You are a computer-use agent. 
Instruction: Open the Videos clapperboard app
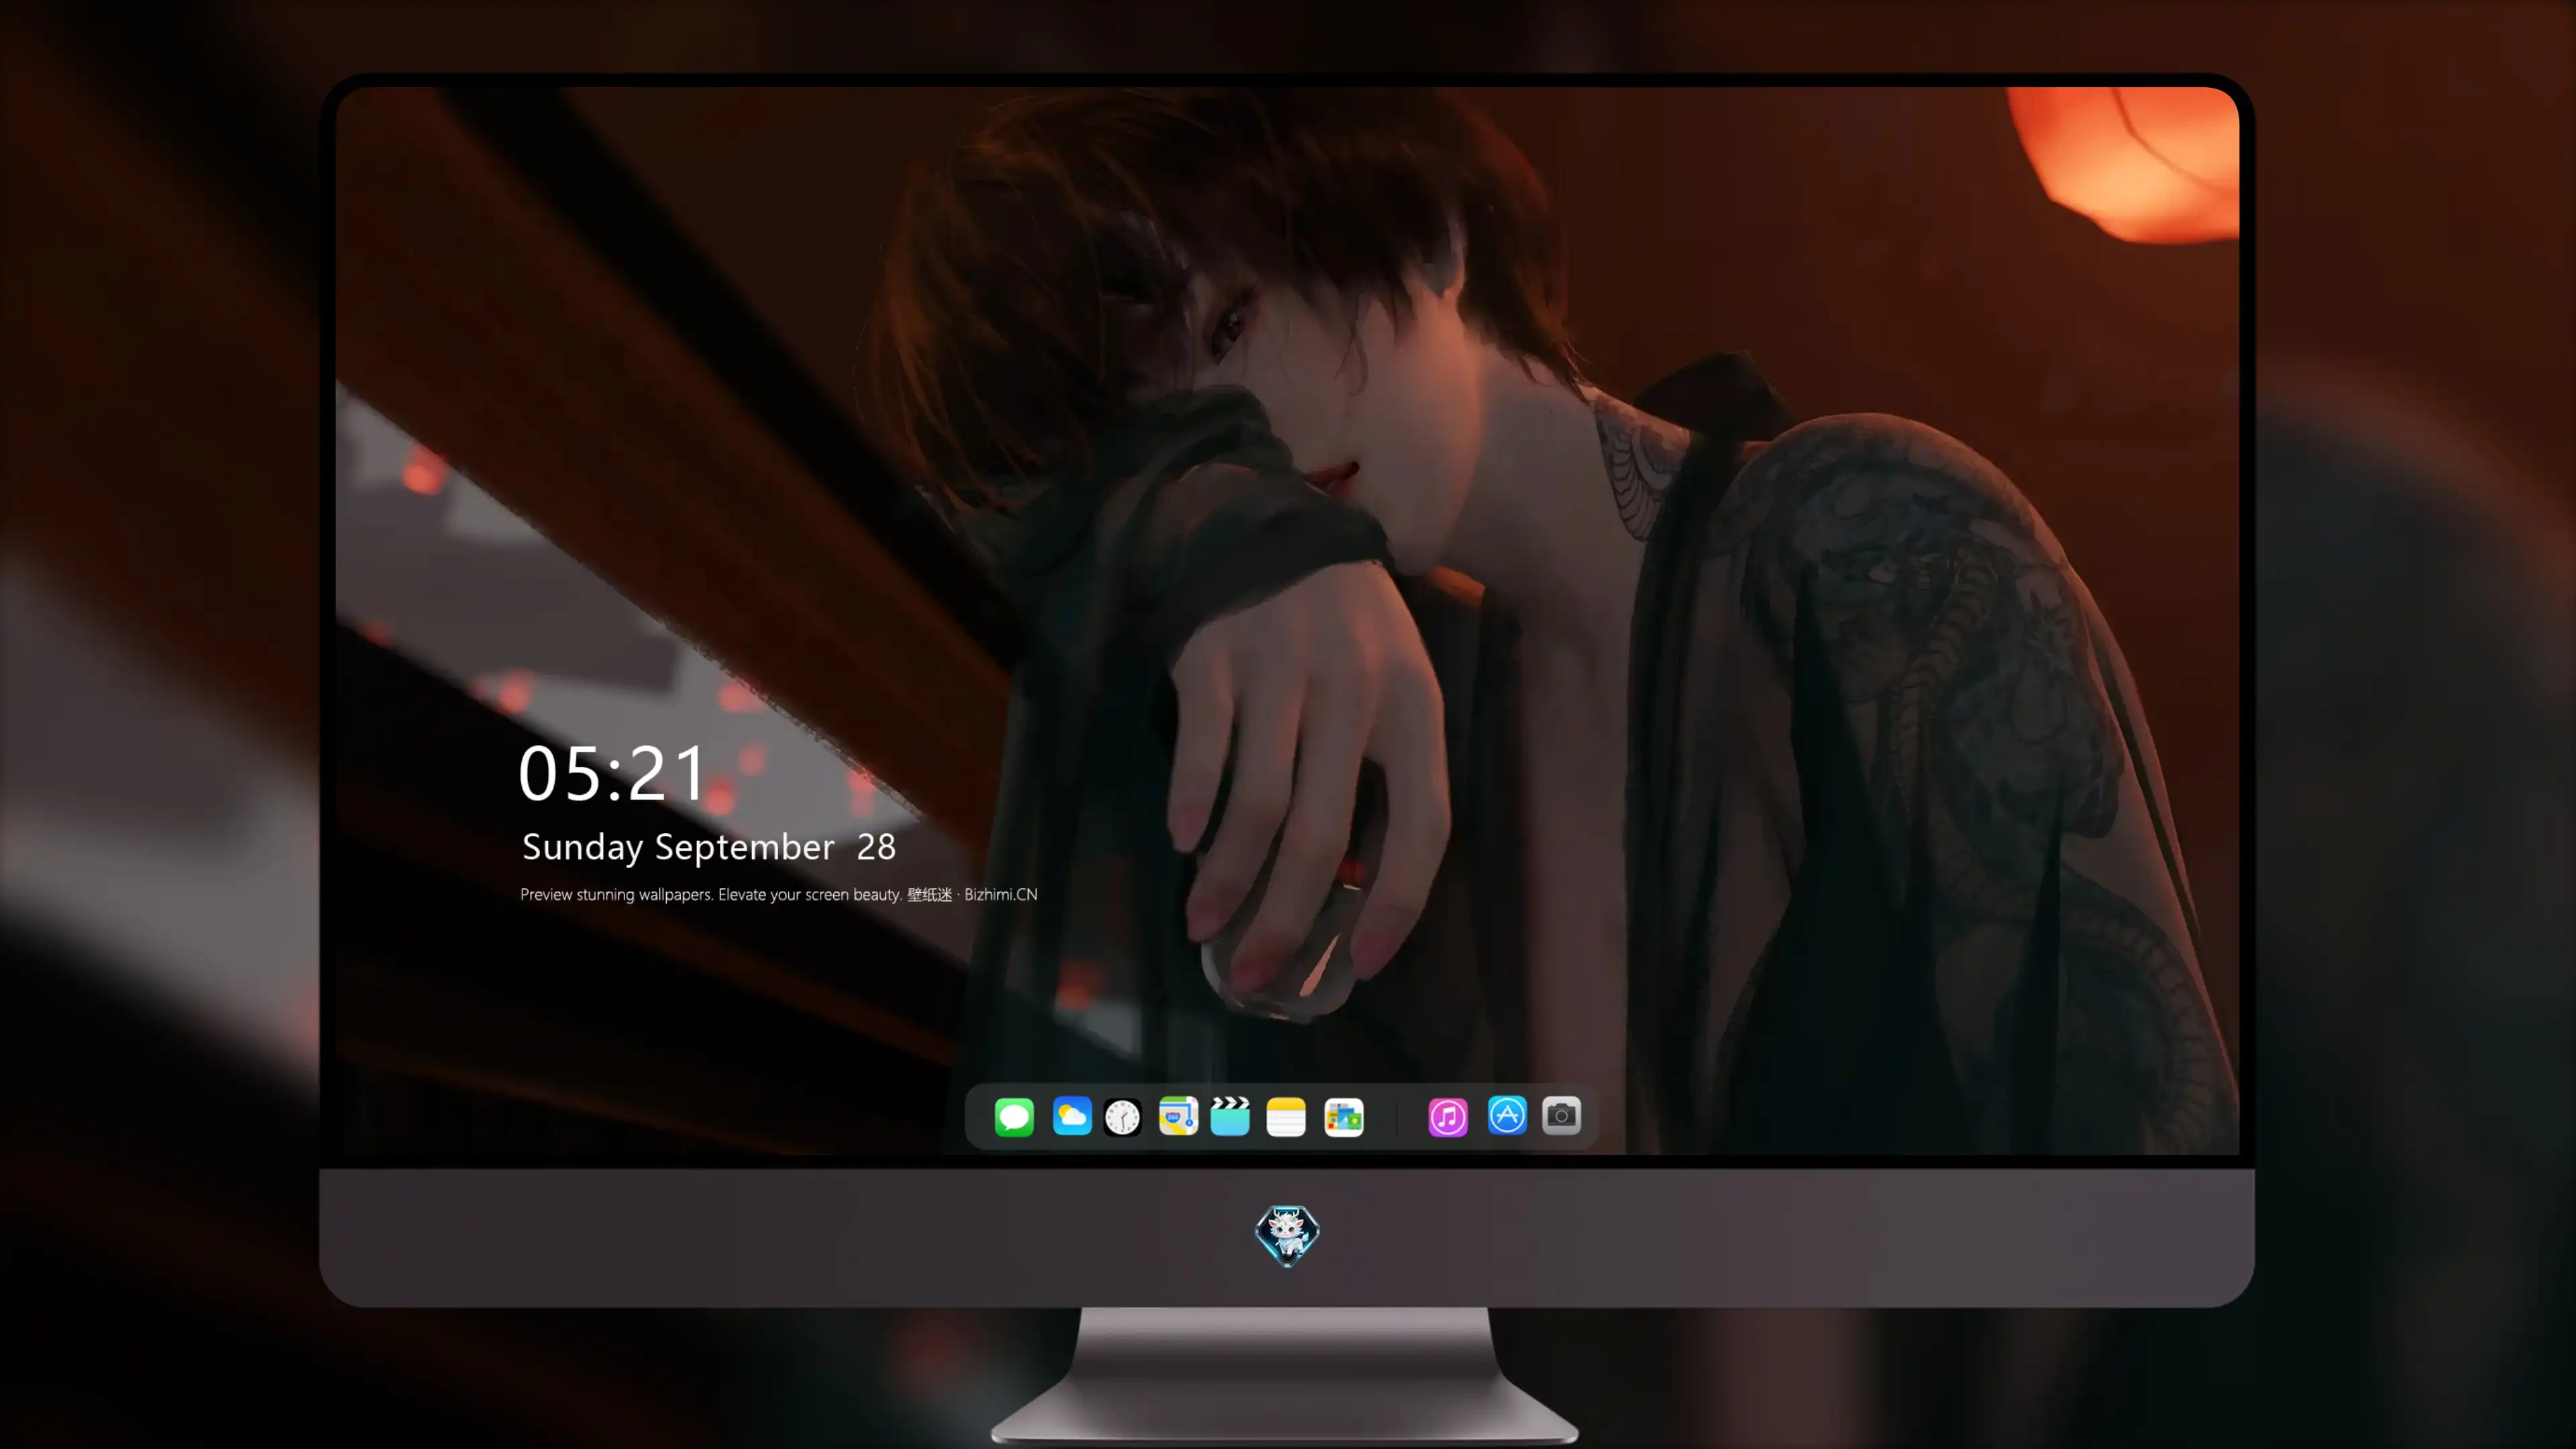pyautogui.click(x=1230, y=1116)
